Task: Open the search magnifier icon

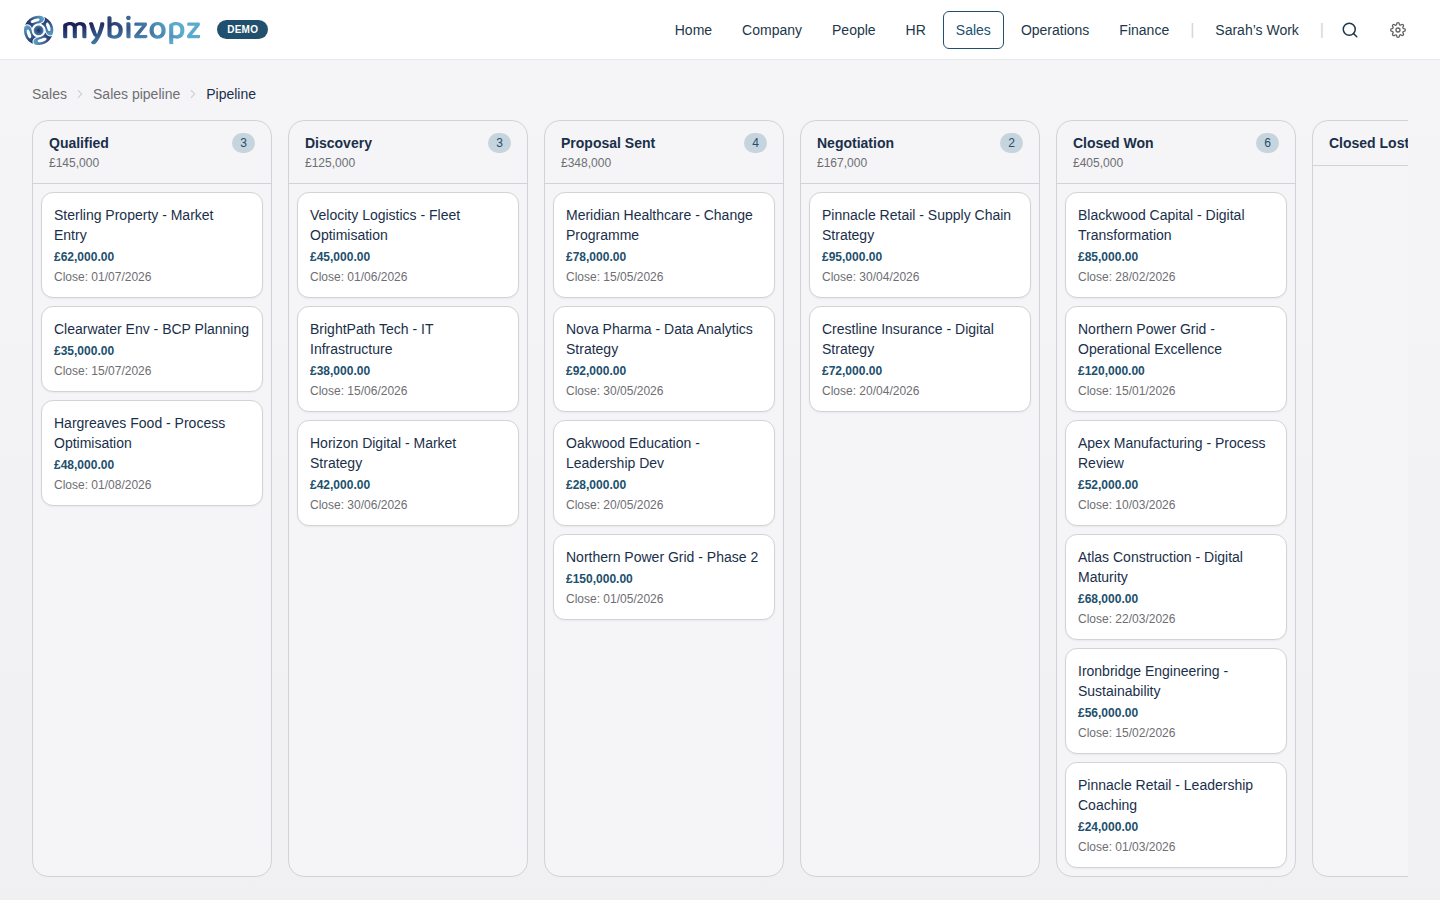Action: tap(1350, 30)
